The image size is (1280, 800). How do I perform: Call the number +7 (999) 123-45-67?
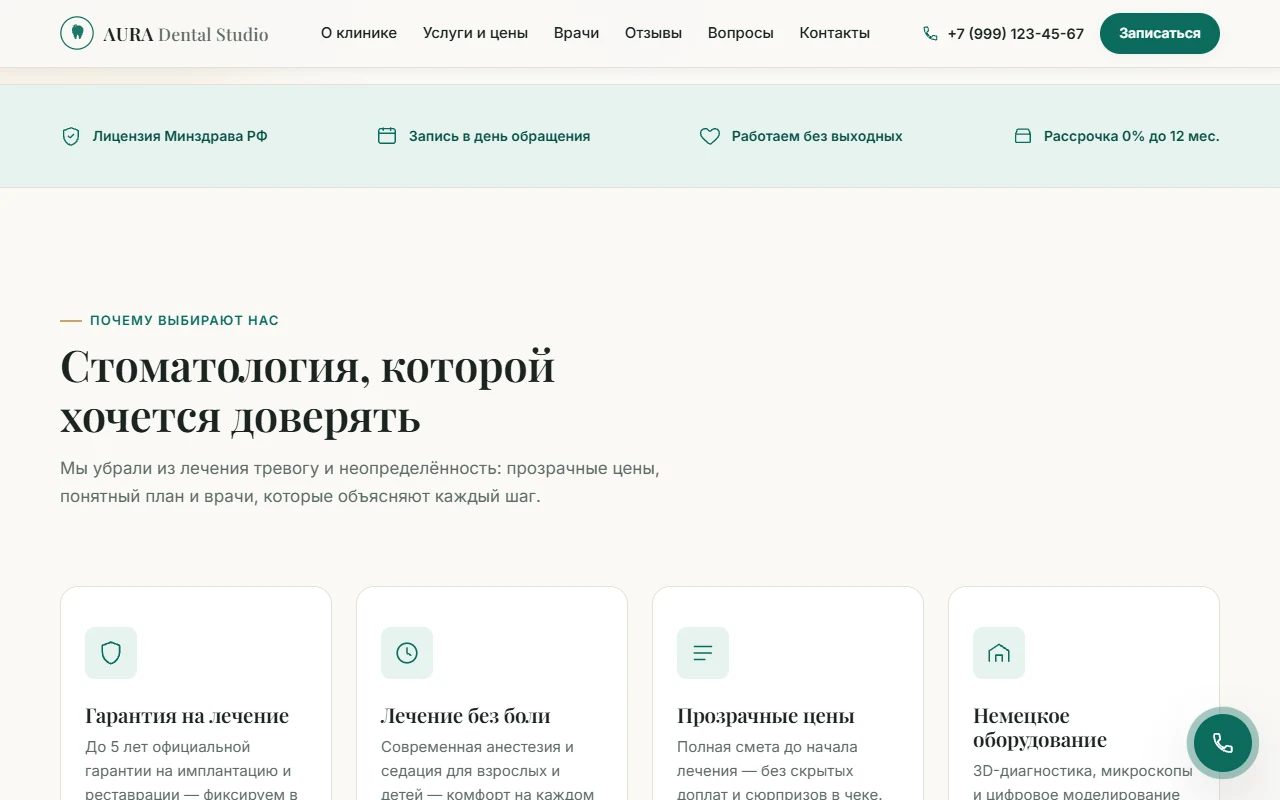[x=1016, y=34]
